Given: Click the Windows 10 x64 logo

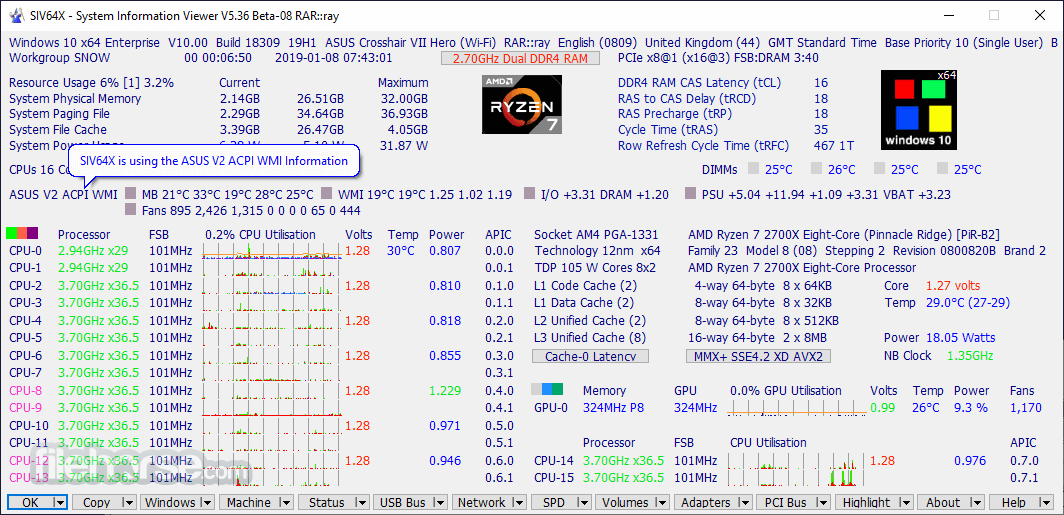Looking at the screenshot, I should pos(919,109).
